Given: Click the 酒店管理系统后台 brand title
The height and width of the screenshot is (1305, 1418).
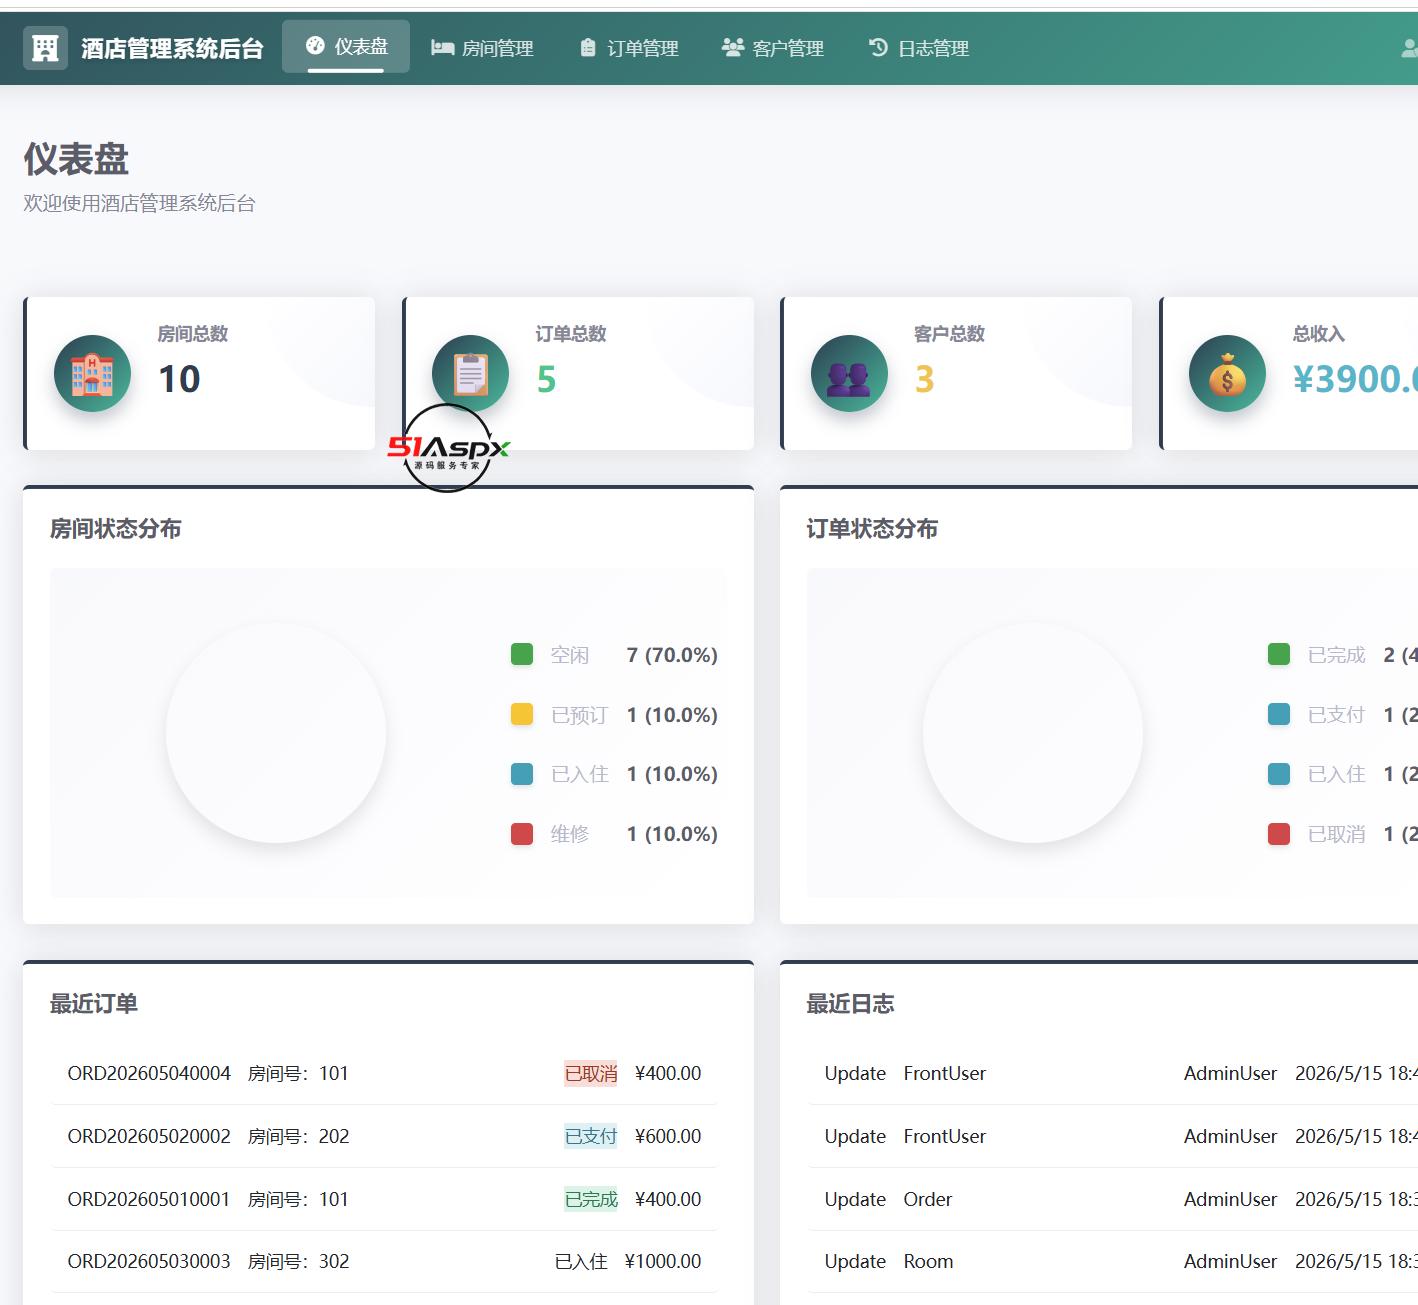Looking at the screenshot, I should [172, 48].
